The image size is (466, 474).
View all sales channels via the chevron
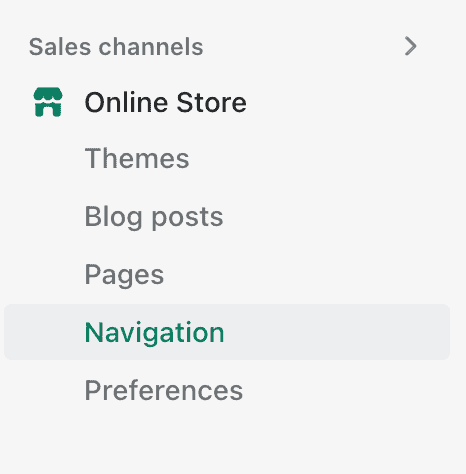(410, 46)
